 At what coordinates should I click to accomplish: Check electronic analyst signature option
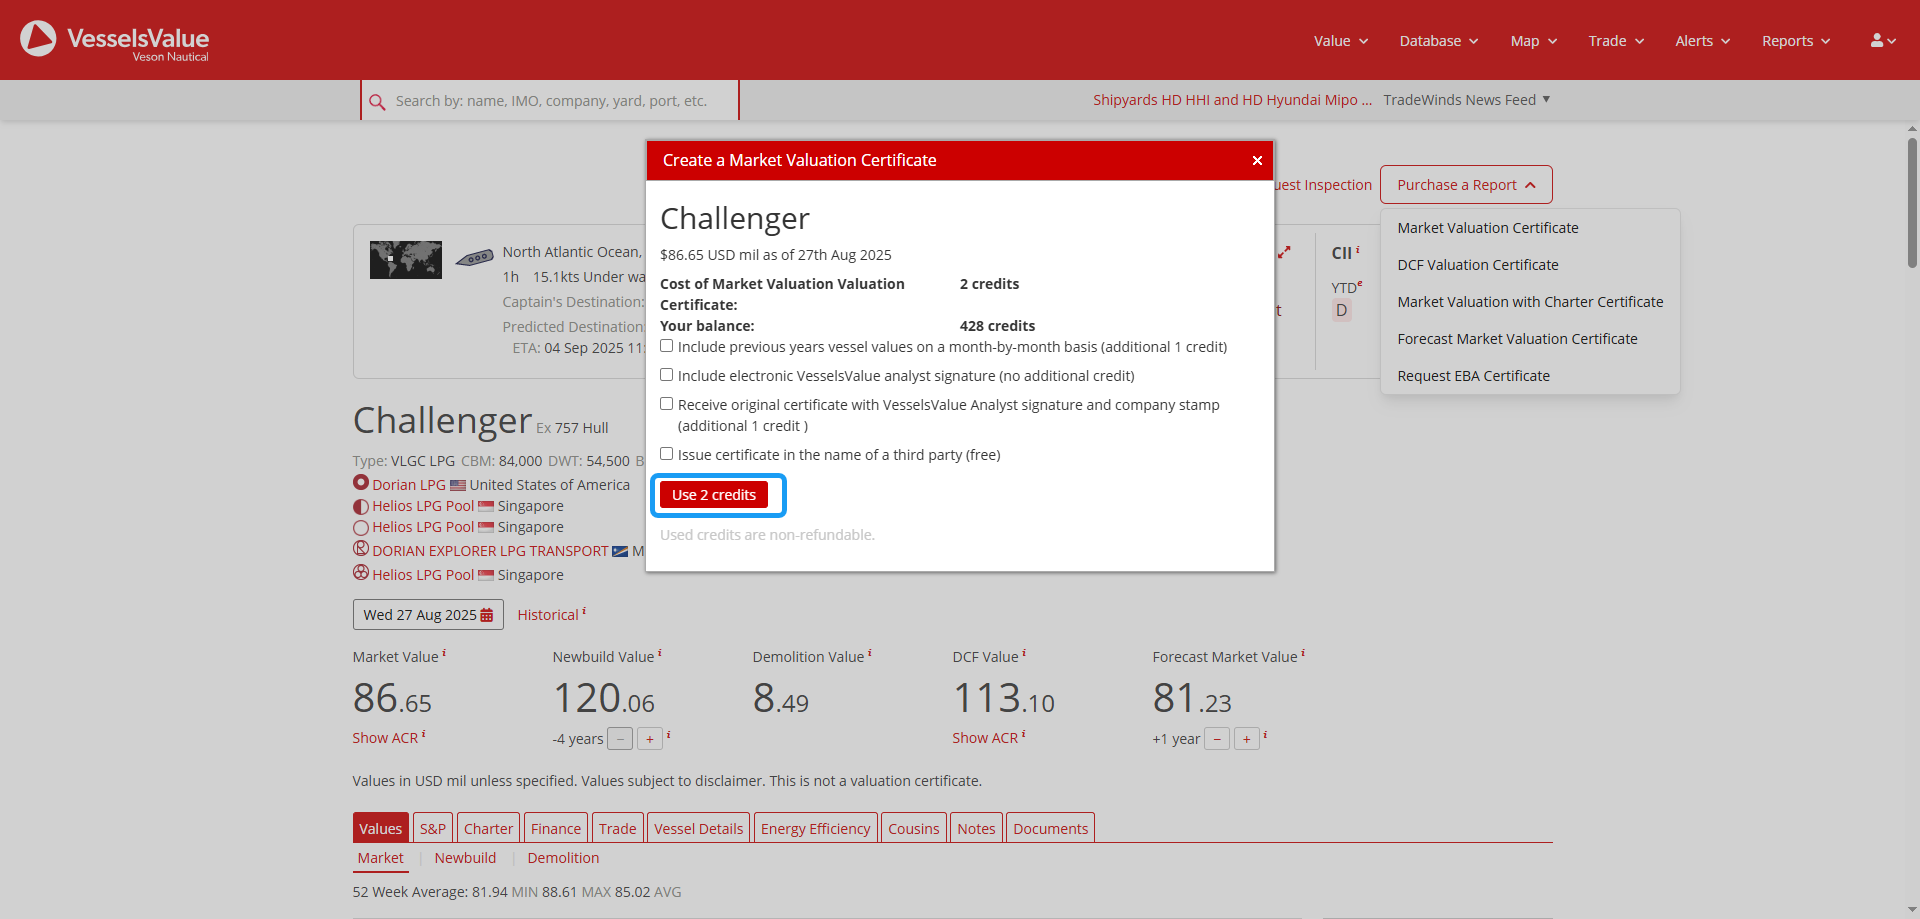pos(667,375)
